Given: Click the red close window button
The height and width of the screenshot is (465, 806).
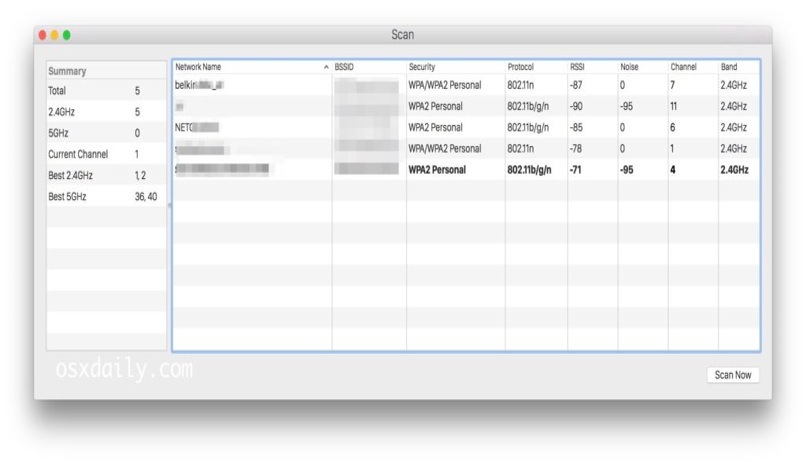Looking at the screenshot, I should click(43, 35).
